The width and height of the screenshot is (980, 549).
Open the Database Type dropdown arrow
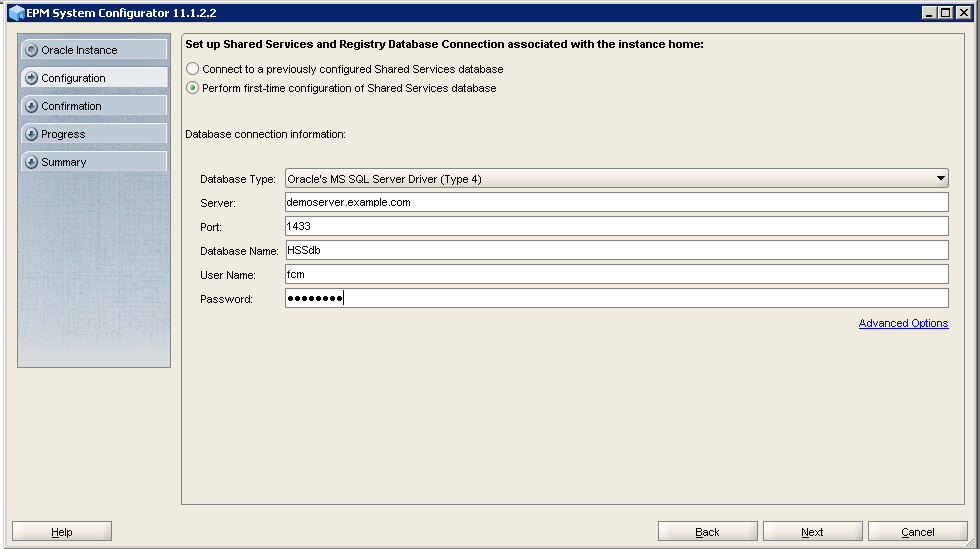click(940, 179)
